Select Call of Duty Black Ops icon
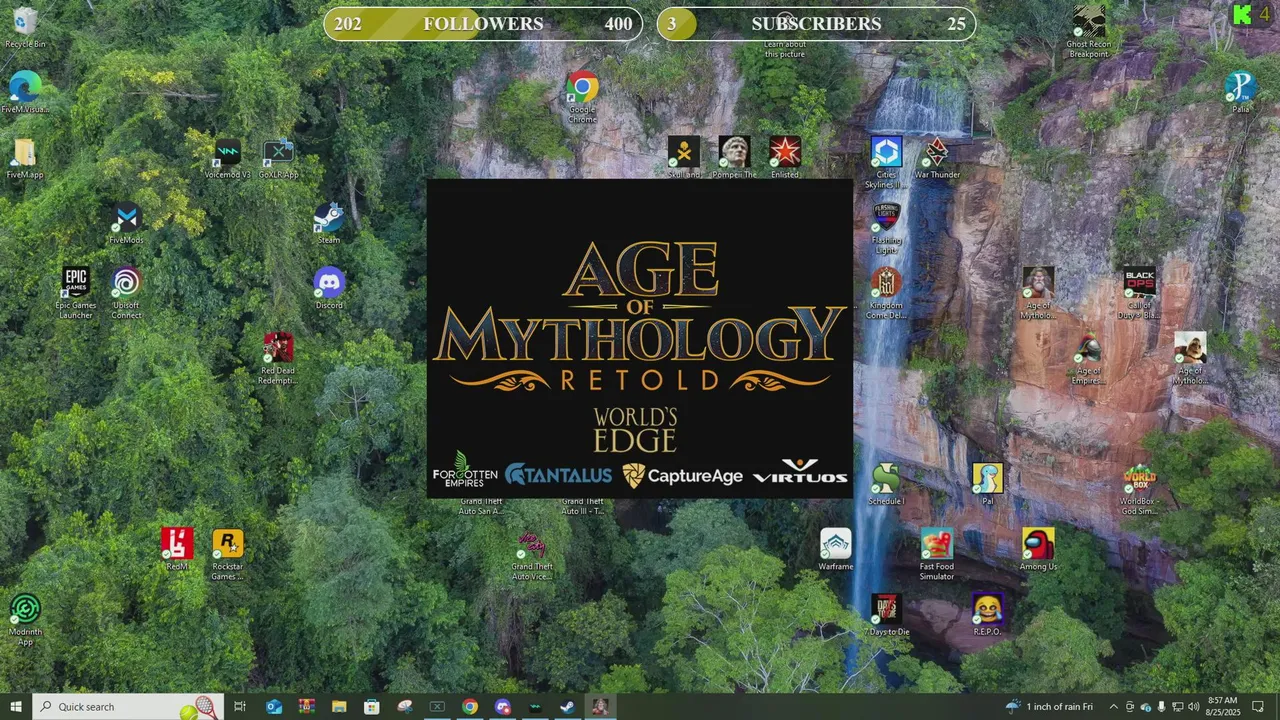This screenshot has height=720, width=1280. pyautogui.click(x=1139, y=293)
